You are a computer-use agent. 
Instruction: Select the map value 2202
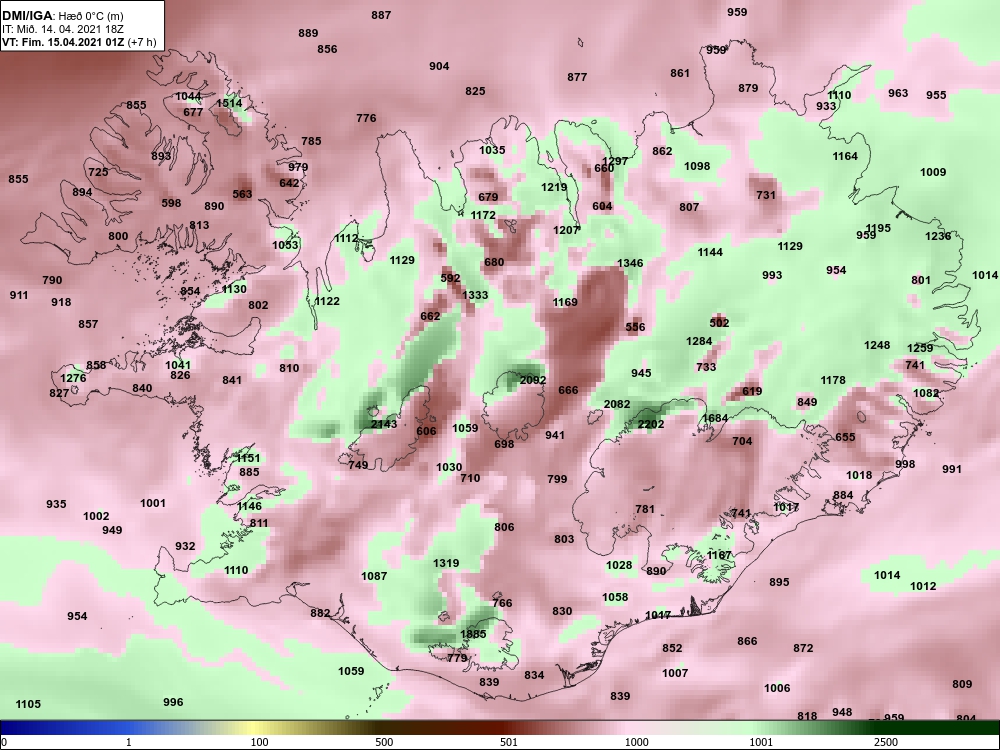[x=651, y=424]
